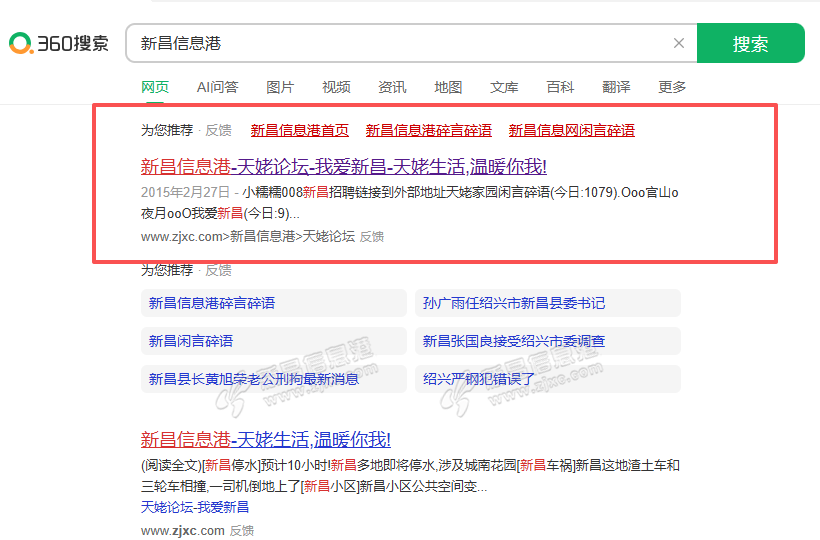Image resolution: width=820 pixels, height=540 pixels.
Task: Open the 百科 tab
Action: 560,87
